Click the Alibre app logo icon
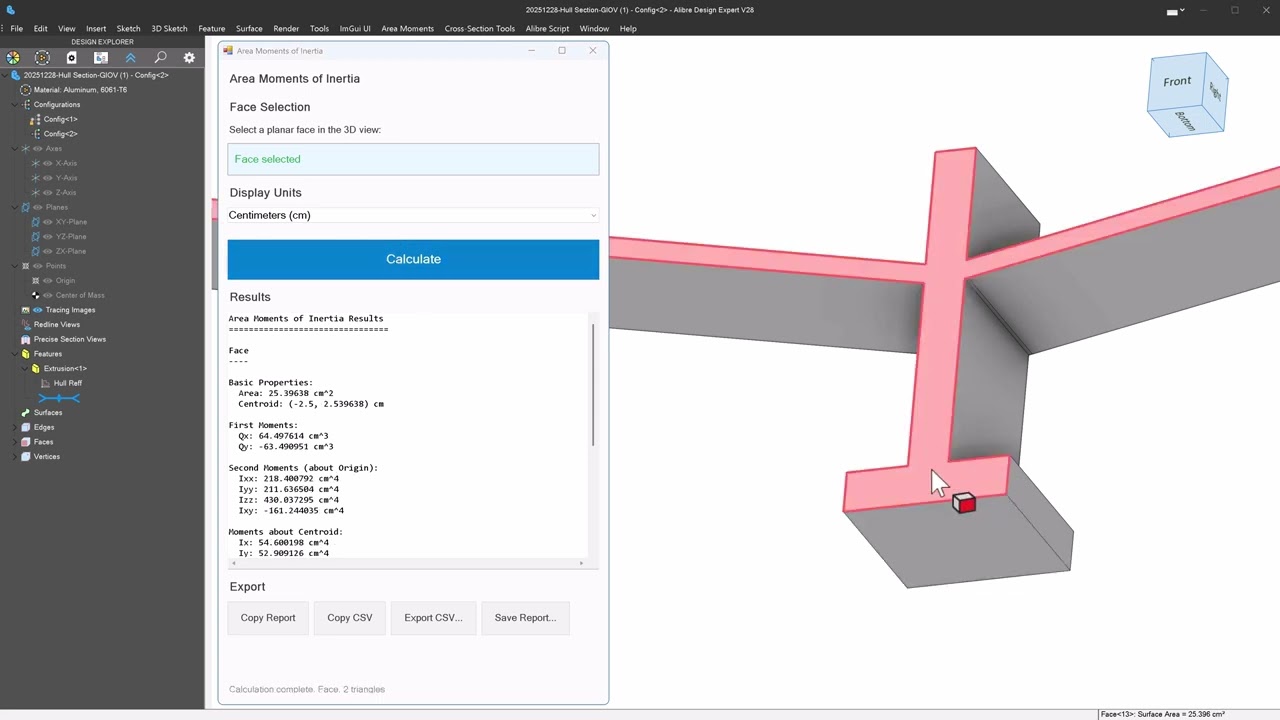Screen dimensions: 1280x720 (10, 10)
